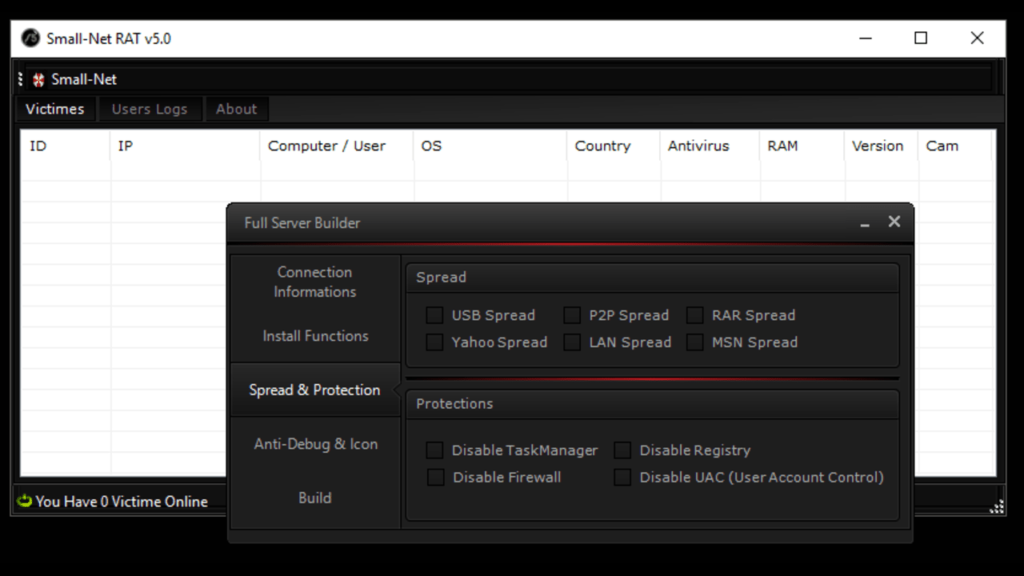This screenshot has height=576, width=1024.
Task: Select Install Functions section
Action: click(315, 336)
